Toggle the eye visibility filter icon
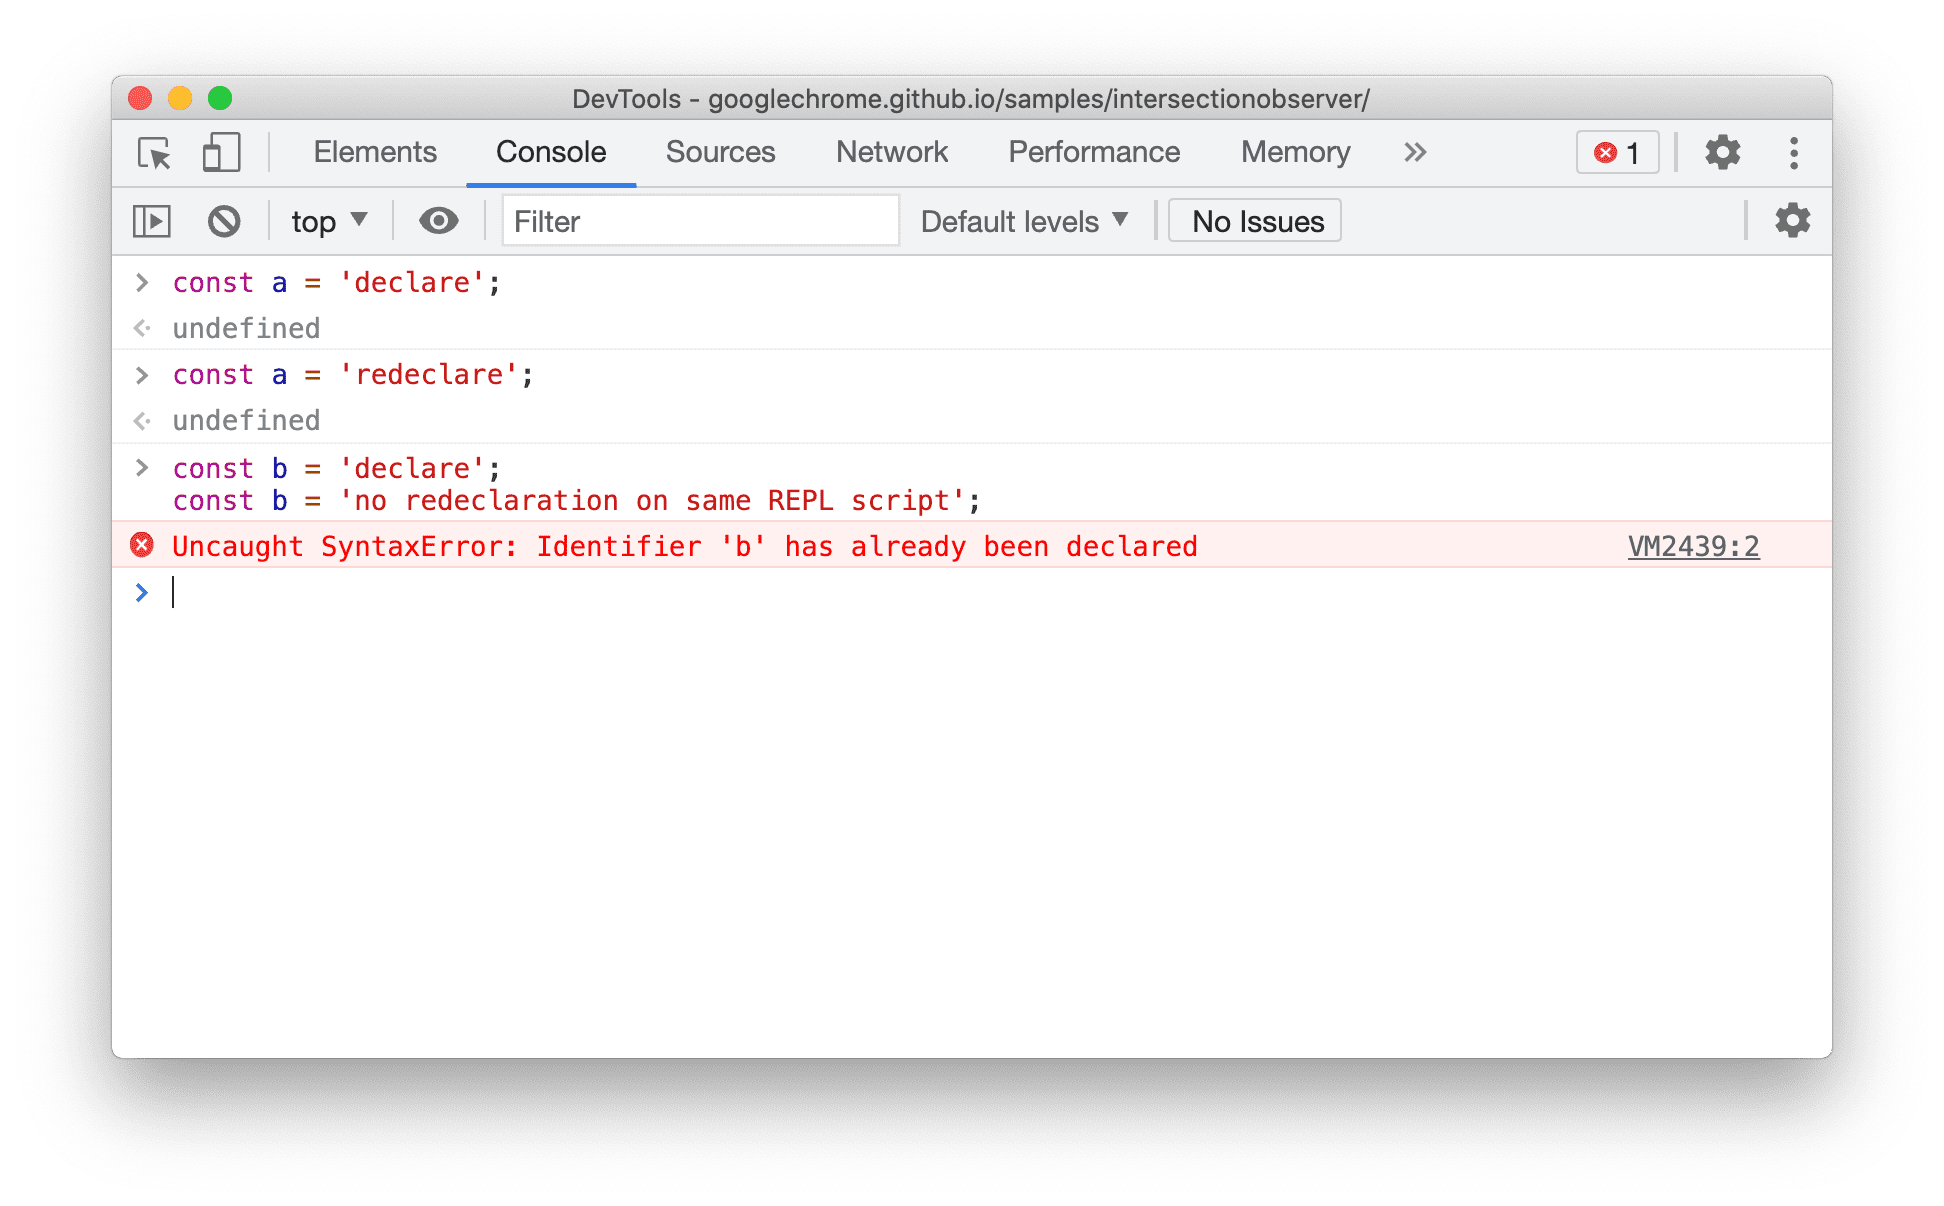The image size is (1944, 1206). click(x=435, y=221)
